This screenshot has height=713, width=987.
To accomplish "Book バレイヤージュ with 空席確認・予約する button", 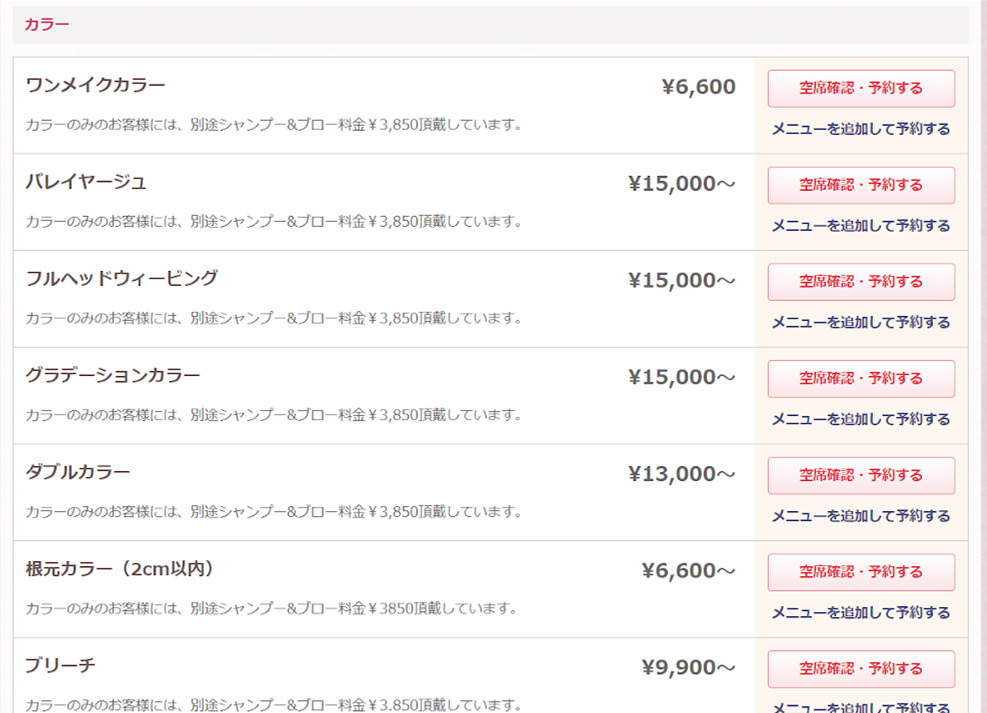I will coord(861,185).
